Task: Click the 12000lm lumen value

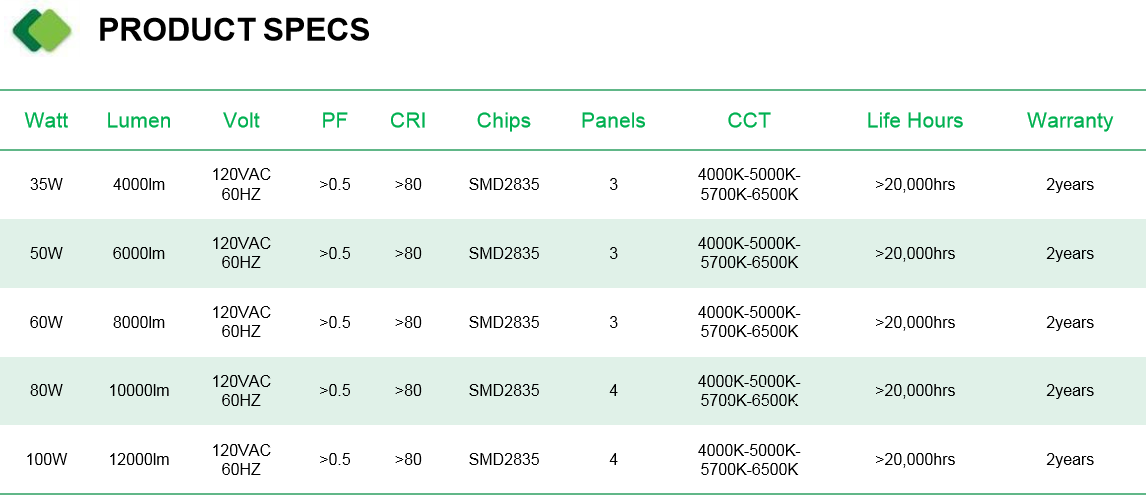Action: pyautogui.click(x=139, y=459)
